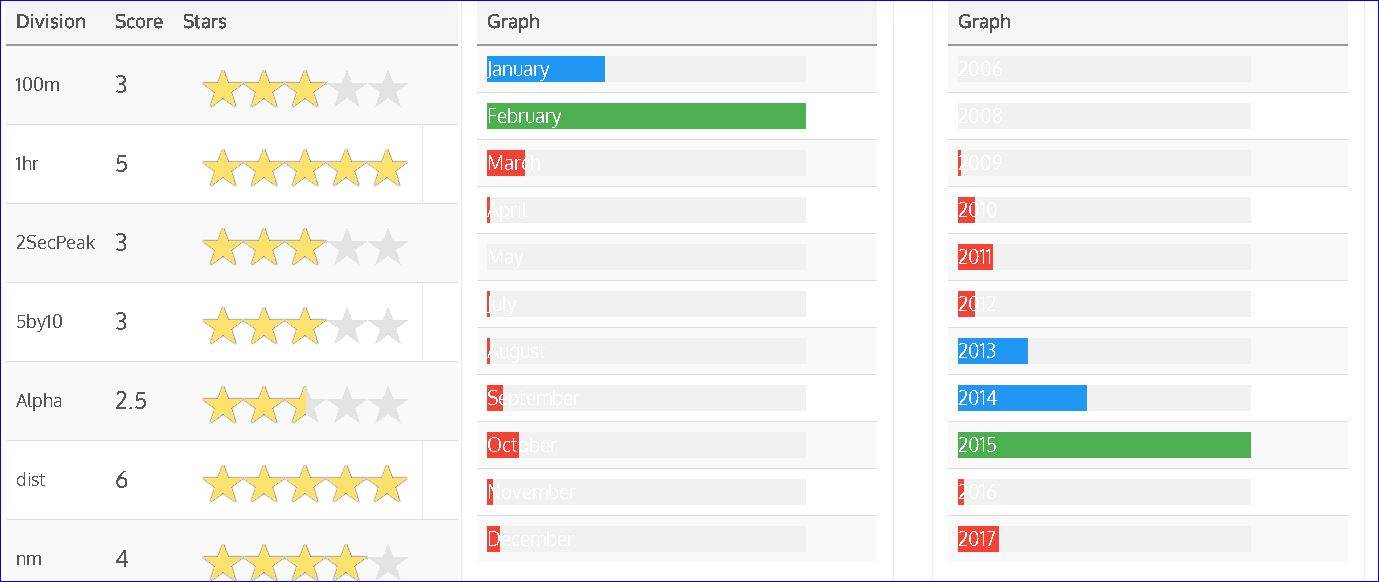
Task: Click the blue 2014 bar
Action: pos(1022,398)
